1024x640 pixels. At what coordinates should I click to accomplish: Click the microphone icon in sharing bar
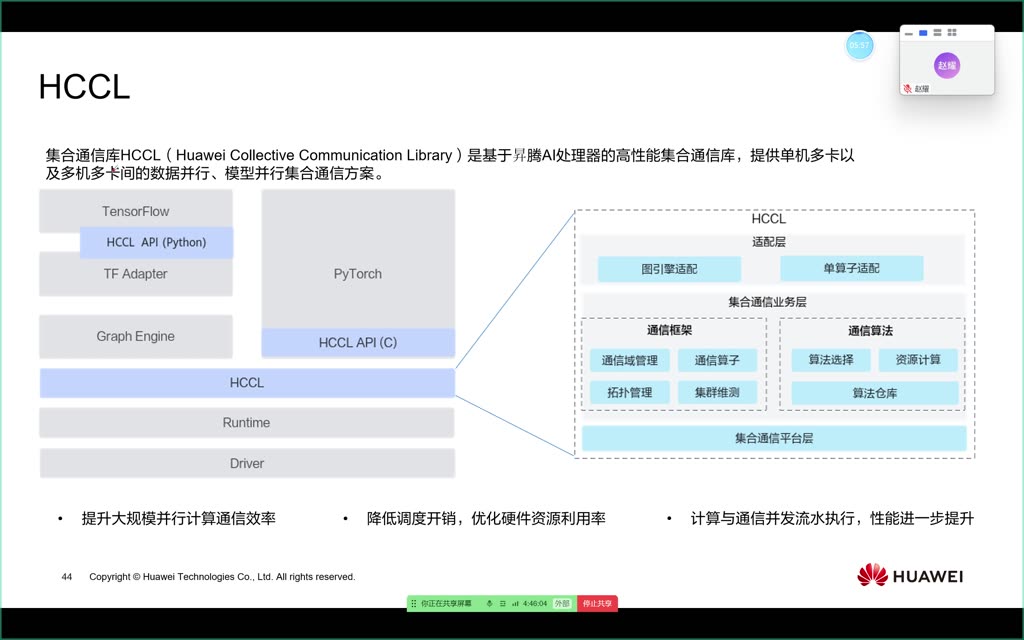pyautogui.click(x=489, y=603)
